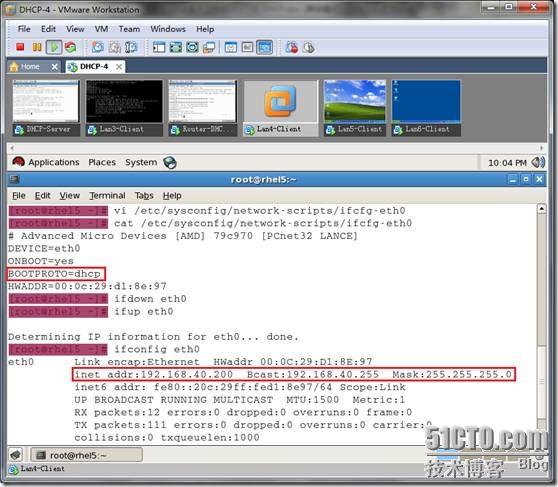Click the terminal window menu icon
Image resolution: width=558 pixels, height=487 pixels.
tap(14, 179)
